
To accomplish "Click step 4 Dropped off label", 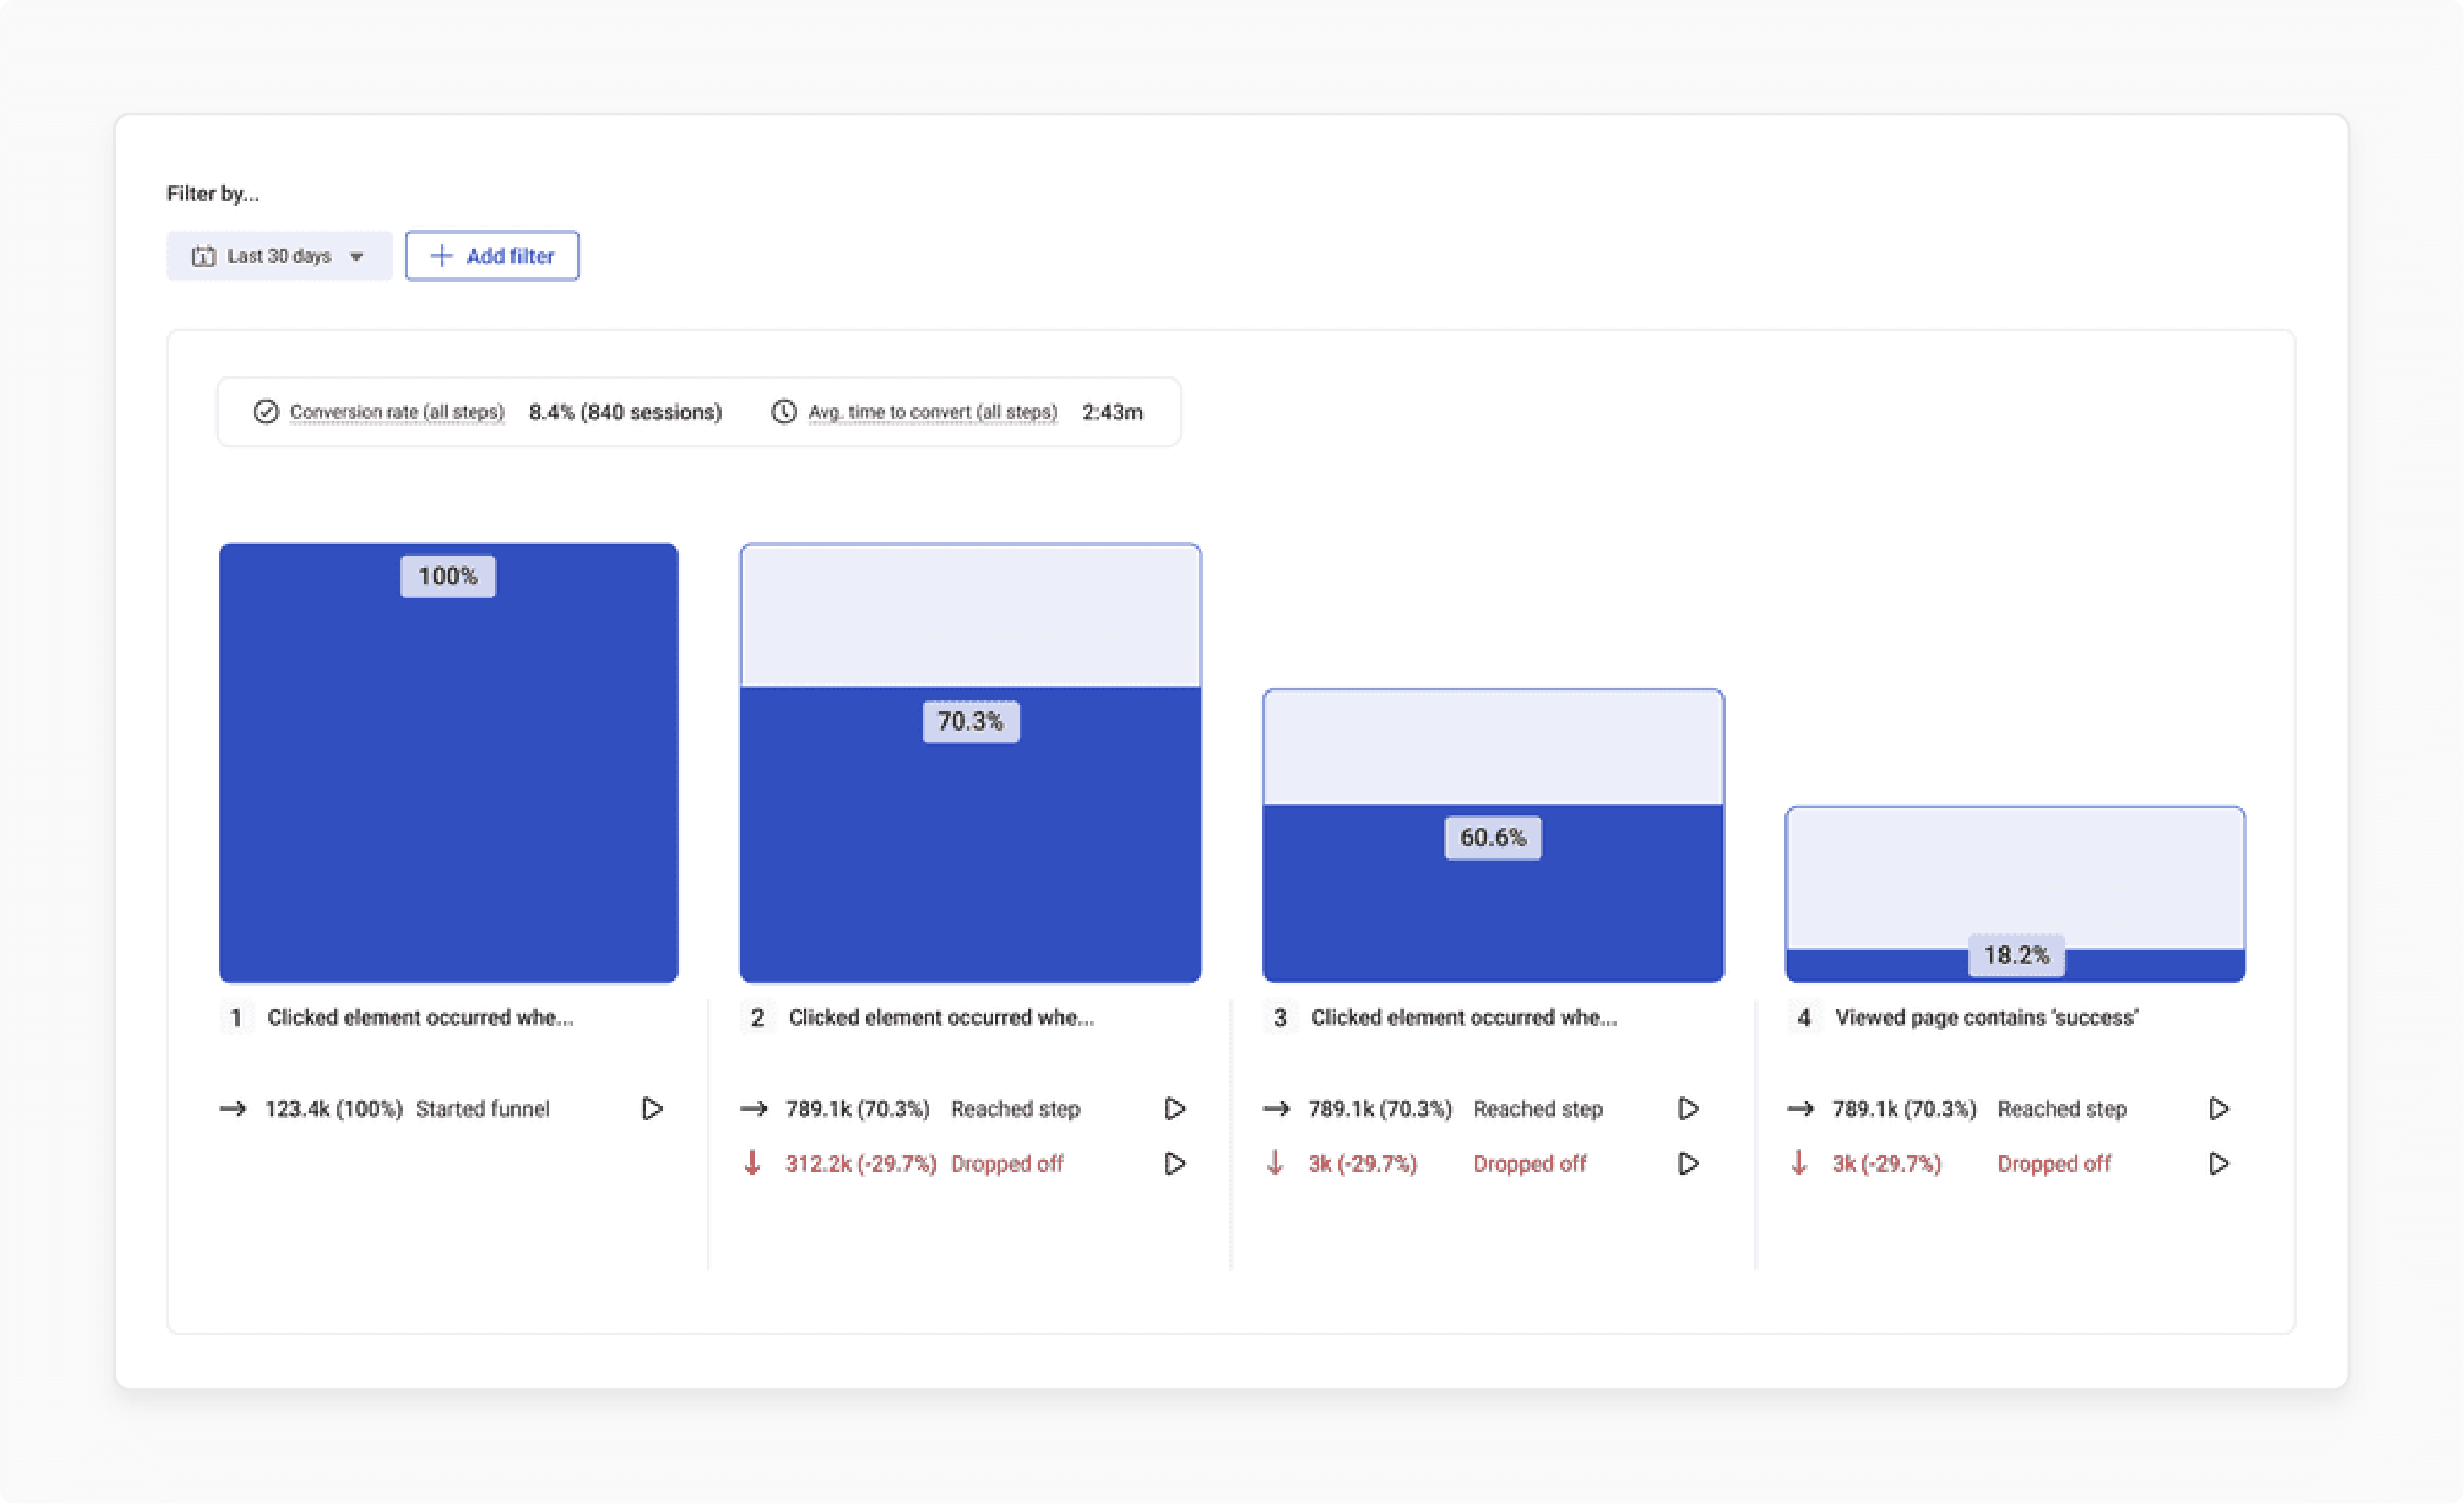I will (x=2054, y=1164).
